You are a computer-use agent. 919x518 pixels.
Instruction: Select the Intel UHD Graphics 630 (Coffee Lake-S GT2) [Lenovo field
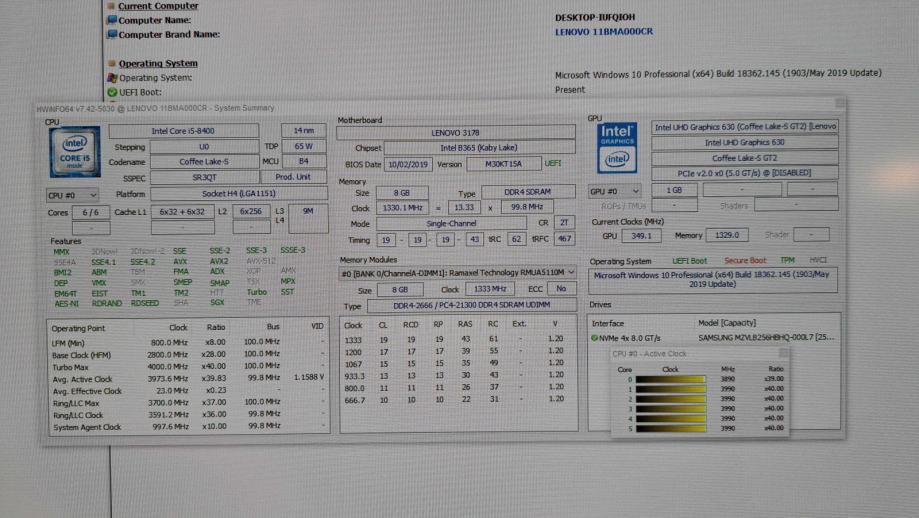[x=744, y=127]
